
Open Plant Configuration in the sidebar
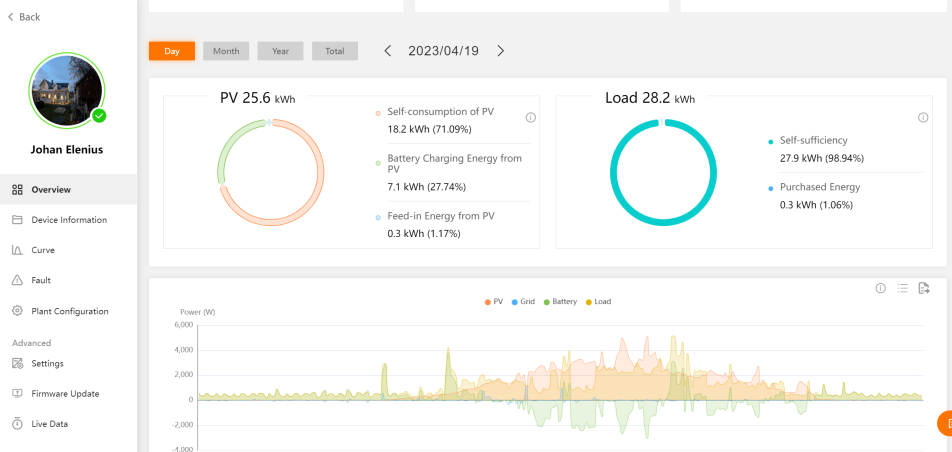[68, 311]
